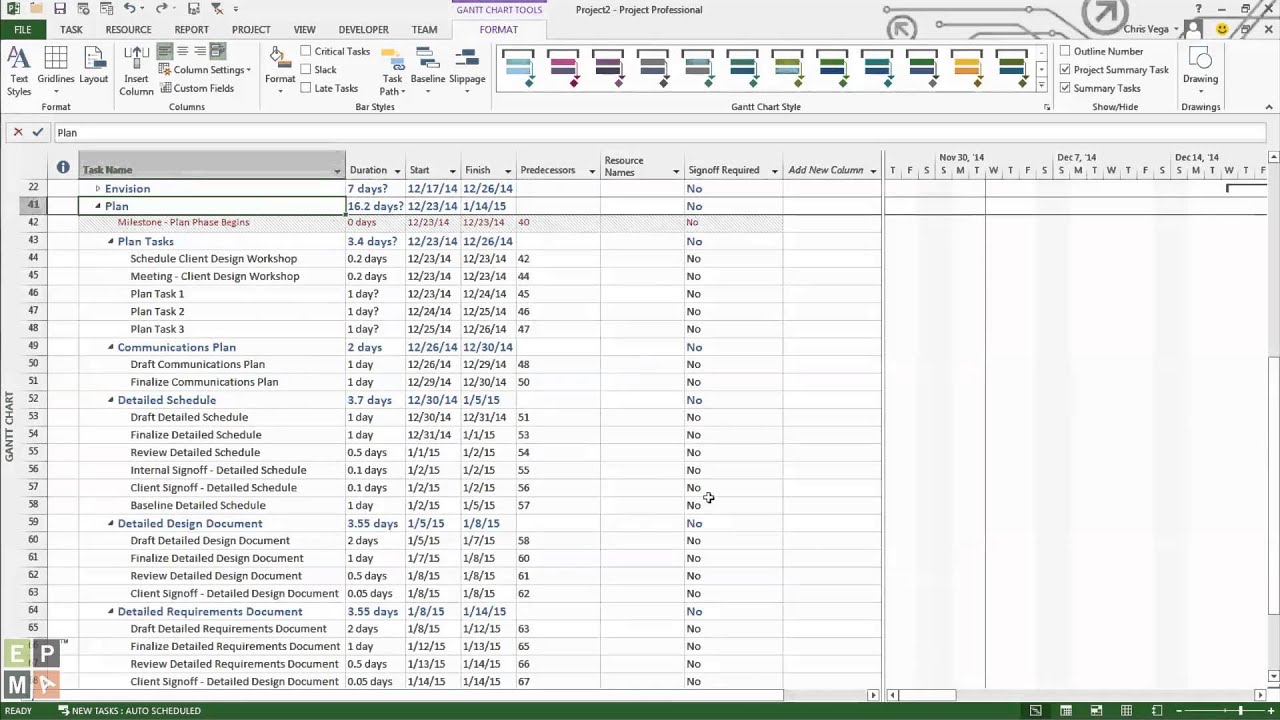Select the yellow-orange Gantt chart style
This screenshot has width=1280, height=720.
(967, 69)
